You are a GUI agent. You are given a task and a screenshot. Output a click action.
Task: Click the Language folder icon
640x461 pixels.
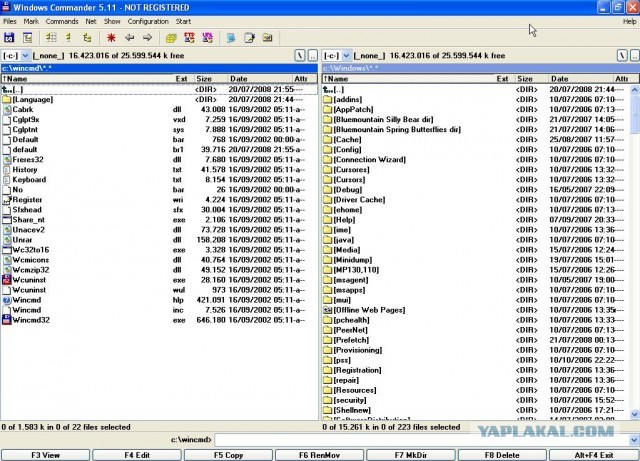pos(7,99)
